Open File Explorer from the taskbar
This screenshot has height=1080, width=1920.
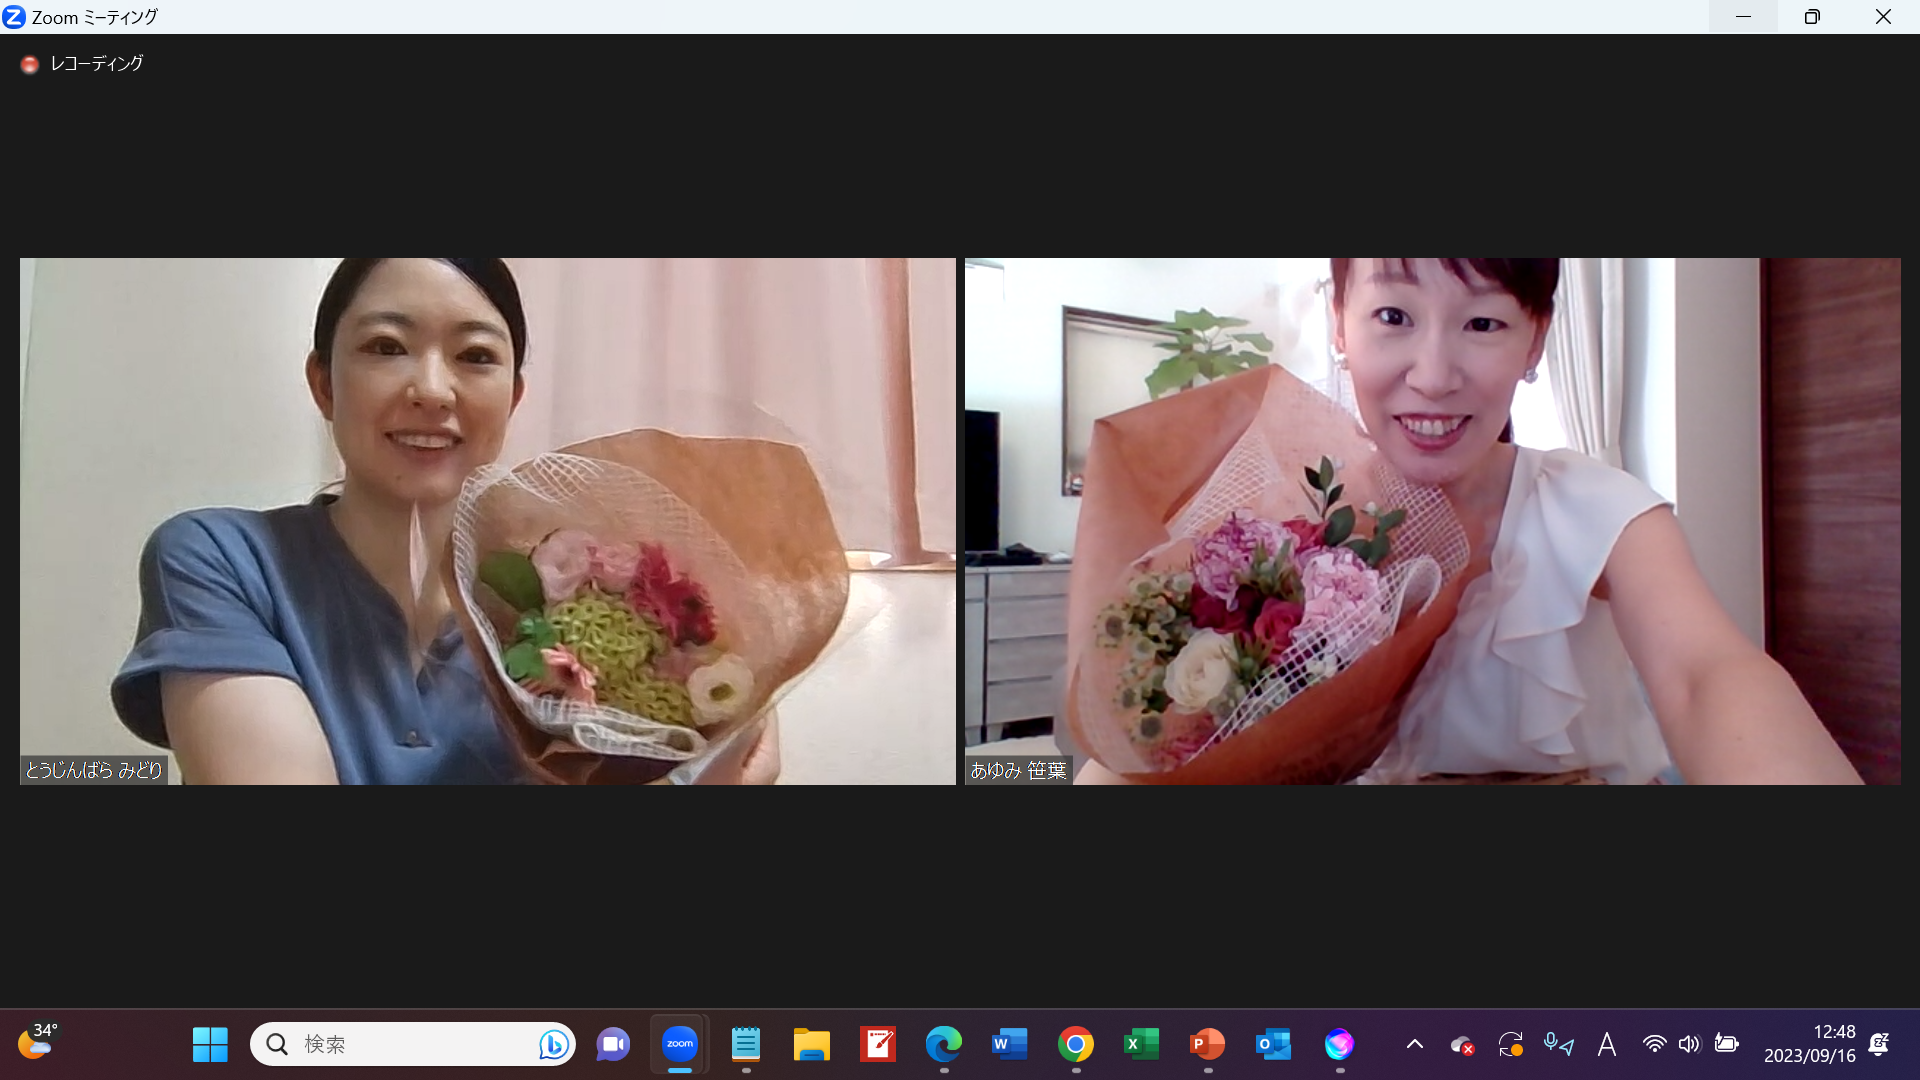pos(812,1044)
